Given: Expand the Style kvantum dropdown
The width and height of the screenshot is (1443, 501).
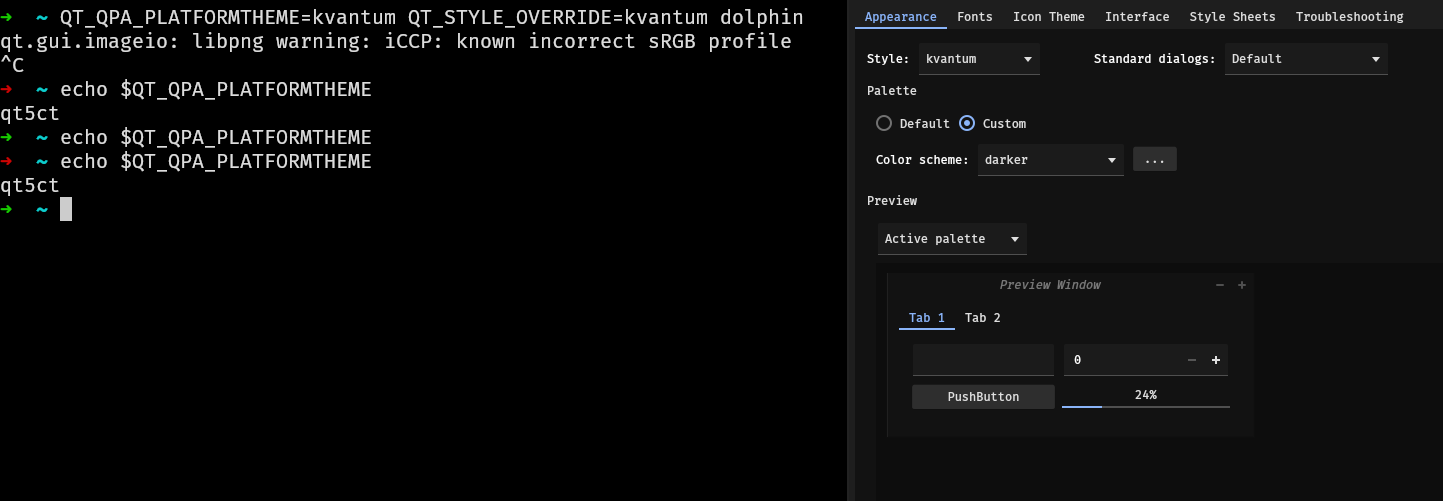Looking at the screenshot, I should click(979, 59).
